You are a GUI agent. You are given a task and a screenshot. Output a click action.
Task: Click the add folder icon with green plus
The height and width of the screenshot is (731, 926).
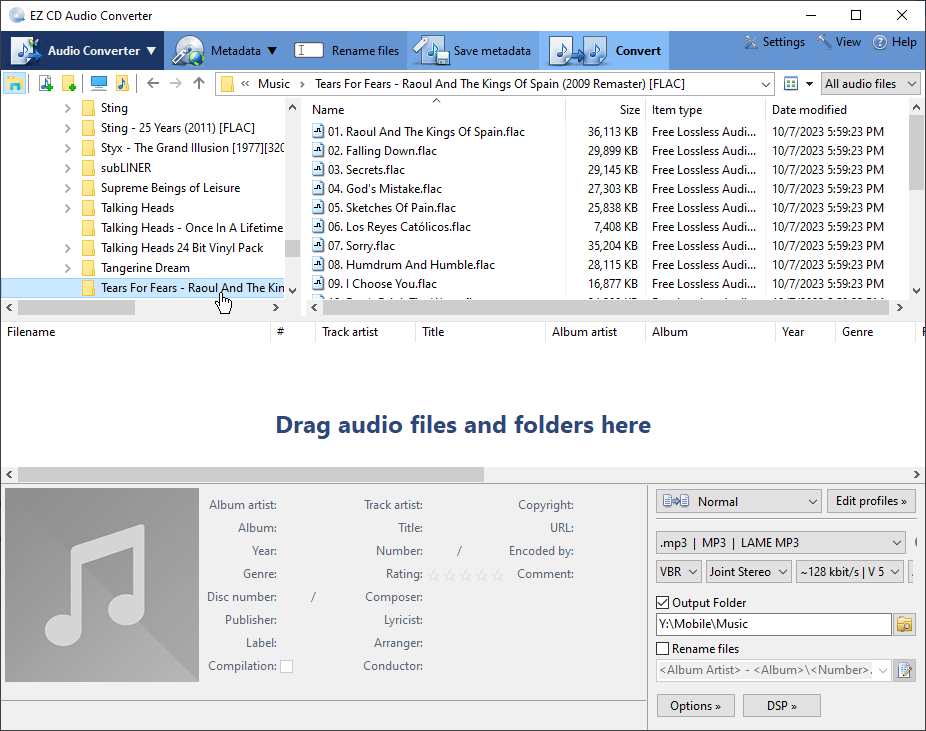click(x=69, y=84)
